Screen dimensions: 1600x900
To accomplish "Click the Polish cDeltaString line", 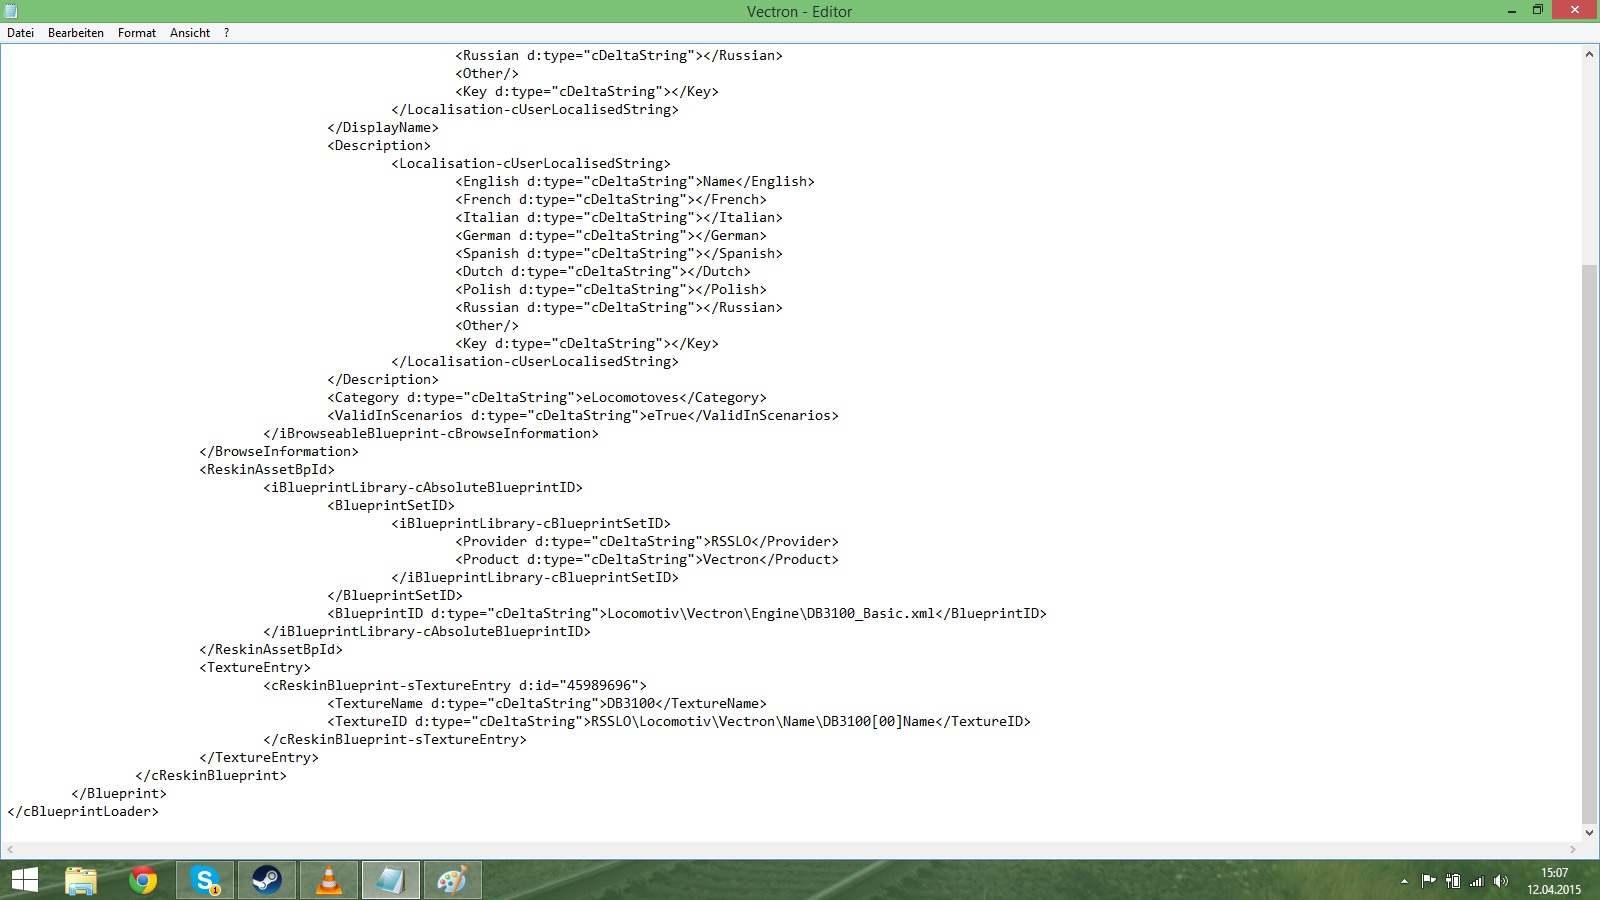I will (611, 290).
